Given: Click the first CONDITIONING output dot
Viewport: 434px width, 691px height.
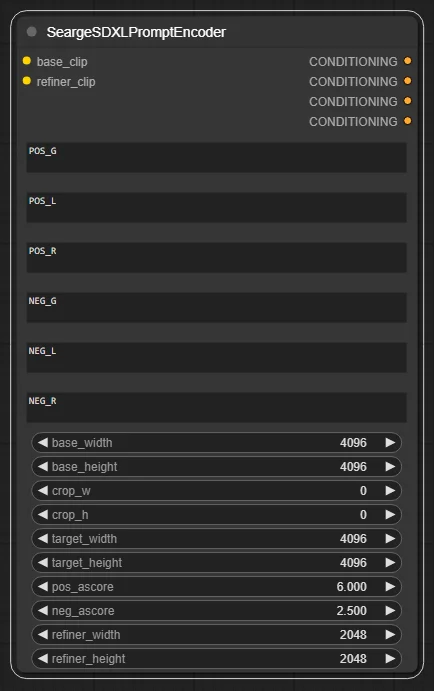Looking at the screenshot, I should tap(408, 61).
